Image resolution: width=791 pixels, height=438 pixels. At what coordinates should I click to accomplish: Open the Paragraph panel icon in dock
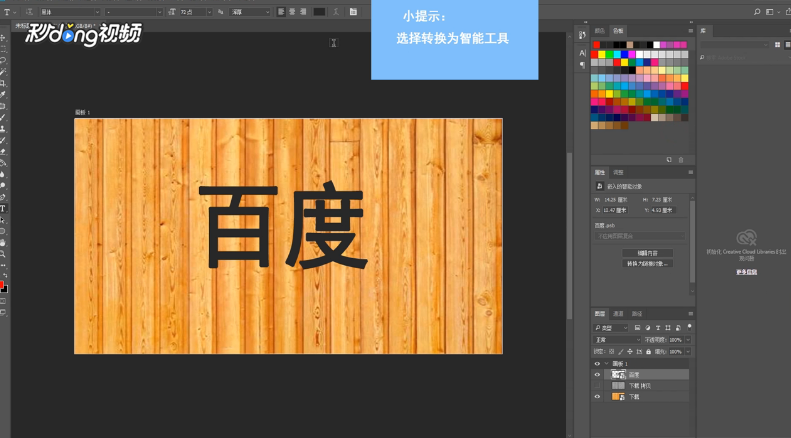[582, 65]
